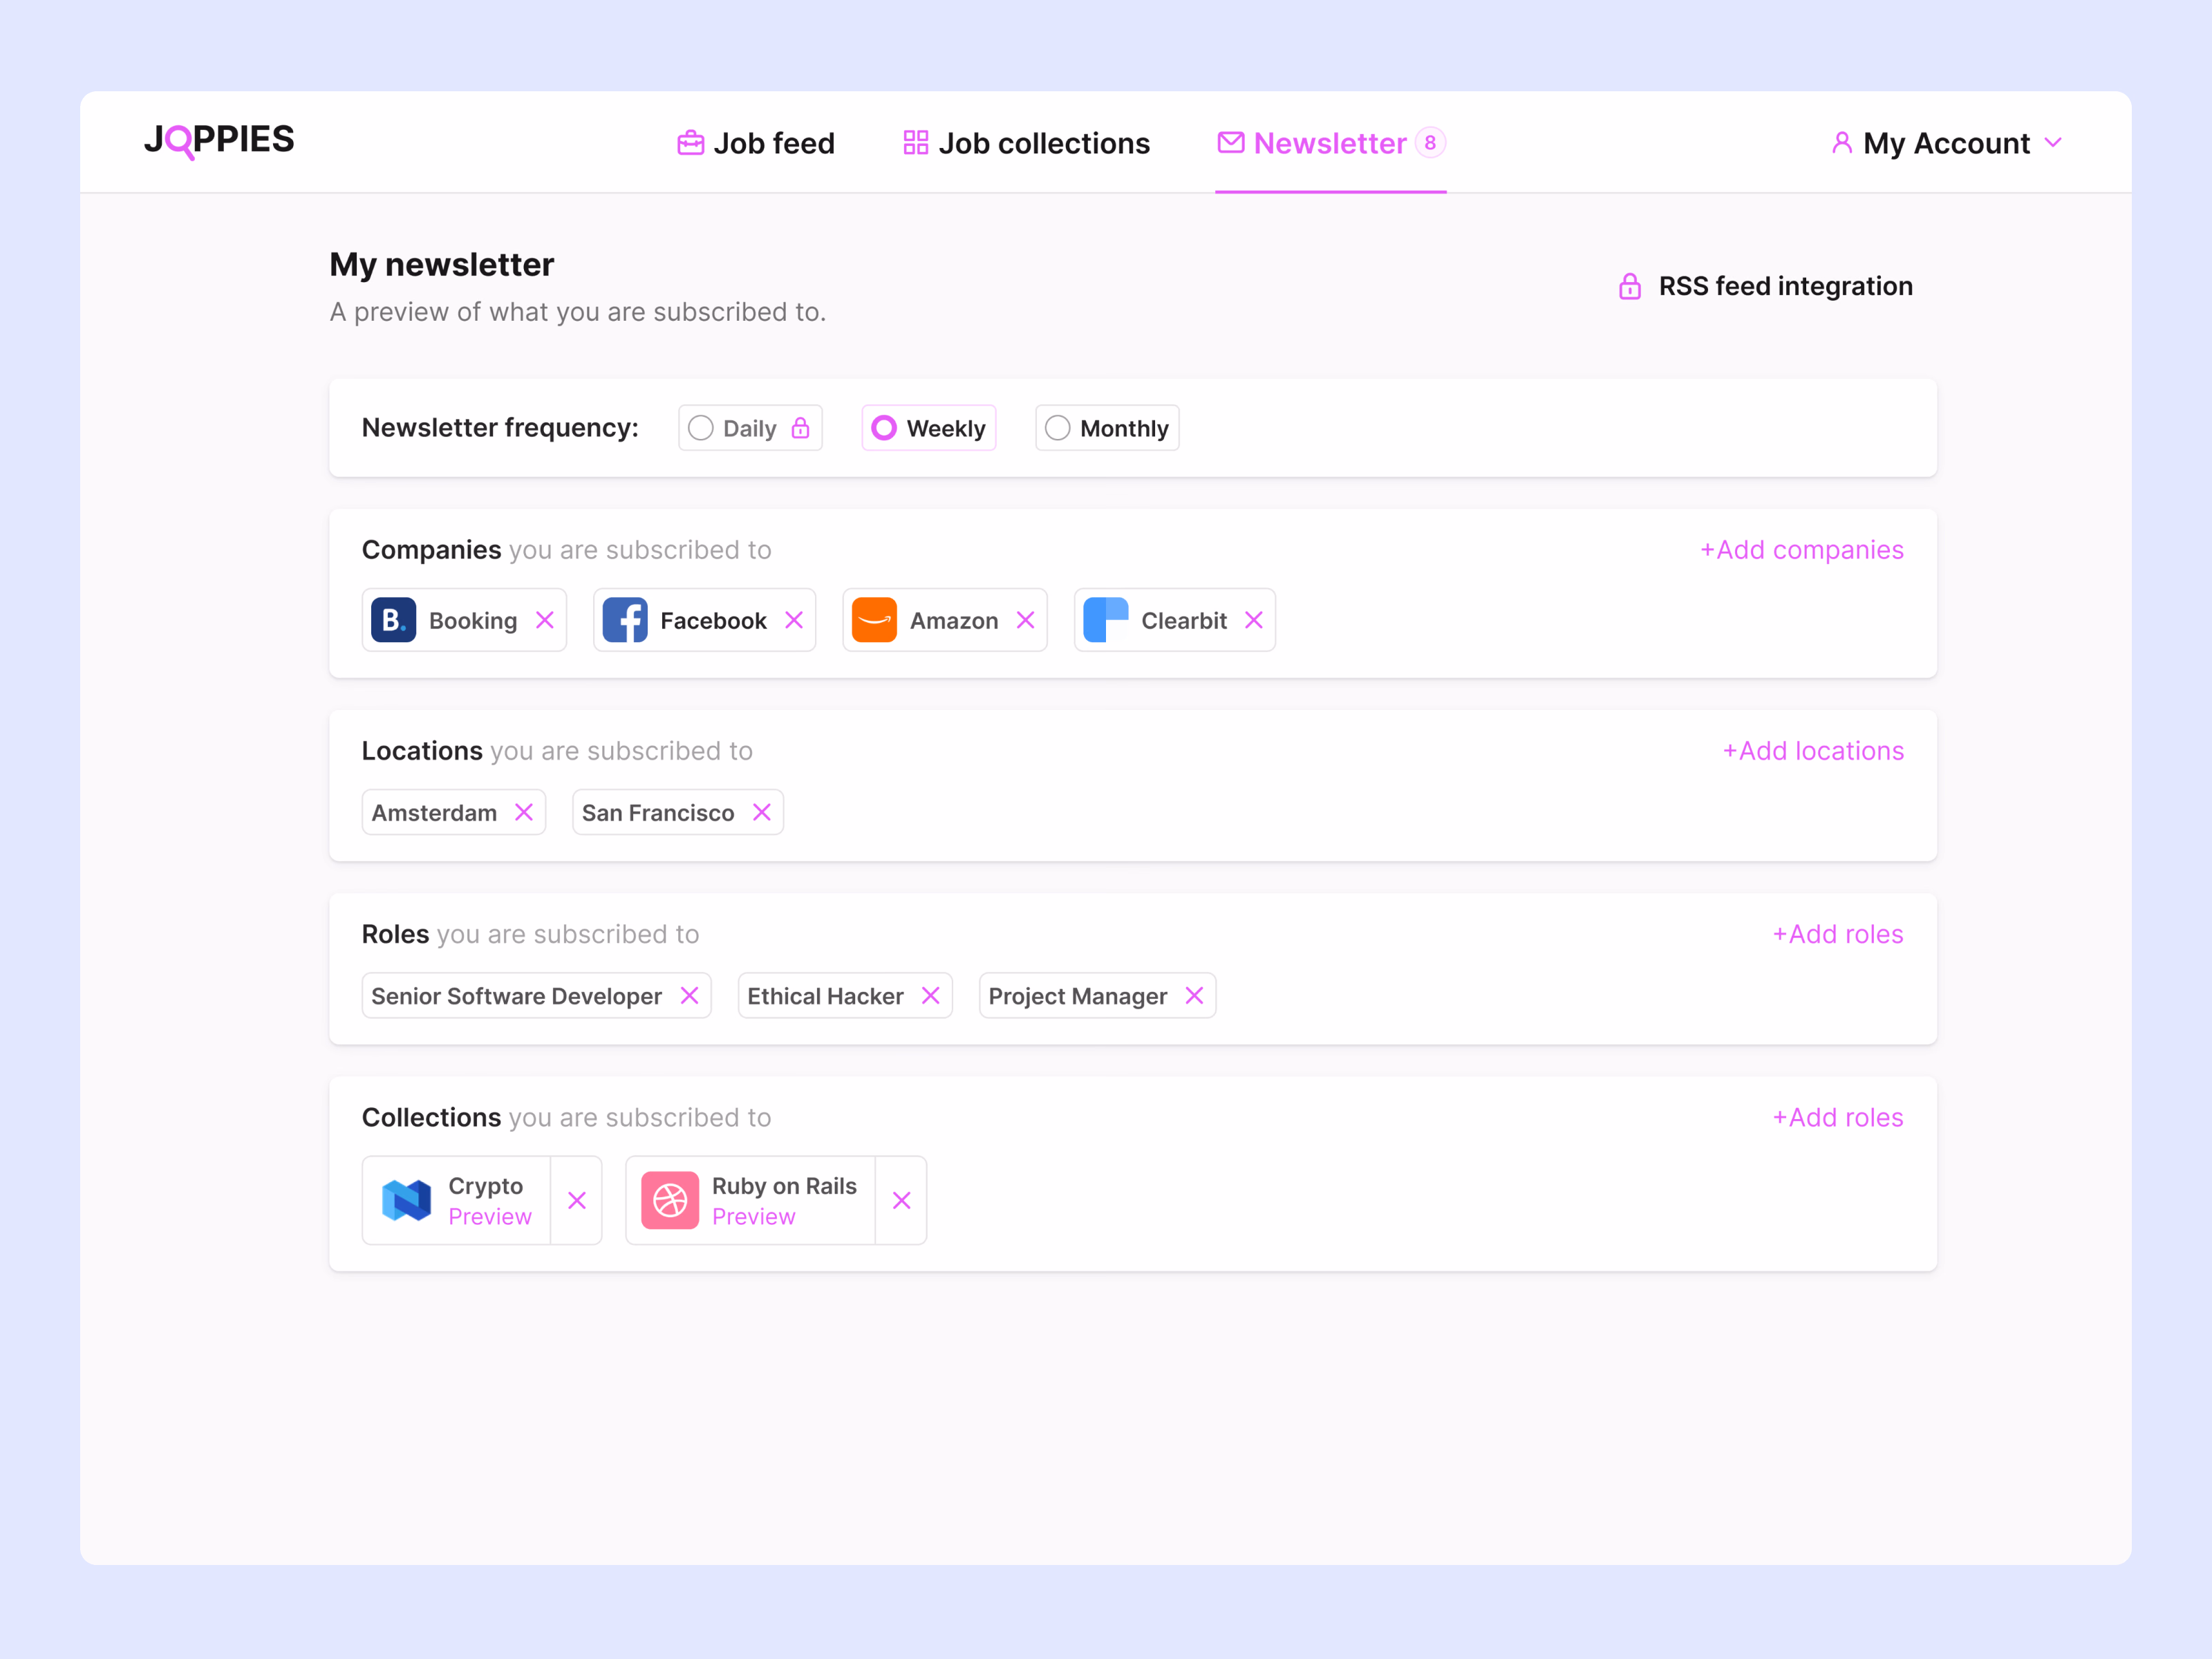Remove Ethical Hacker role
This screenshot has width=2212, height=1659.
[931, 995]
